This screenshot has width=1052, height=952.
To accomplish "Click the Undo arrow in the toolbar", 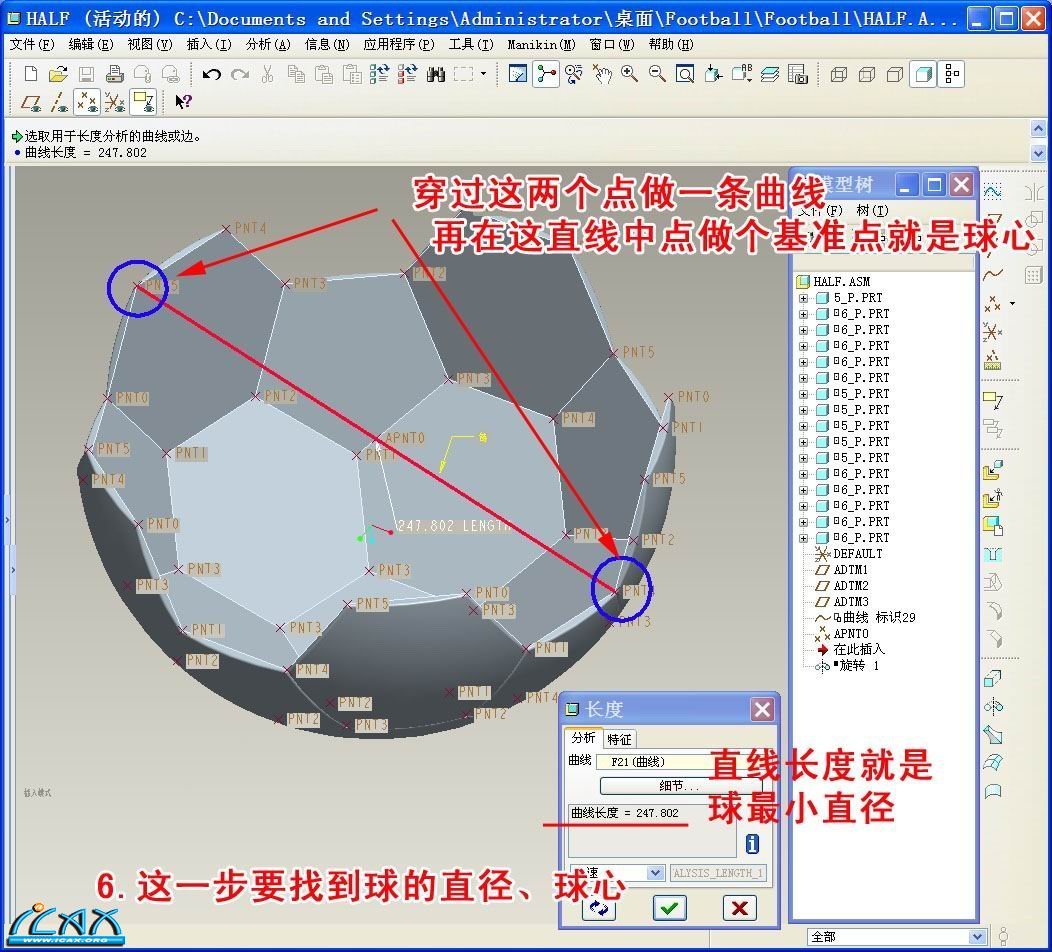I will 211,74.
